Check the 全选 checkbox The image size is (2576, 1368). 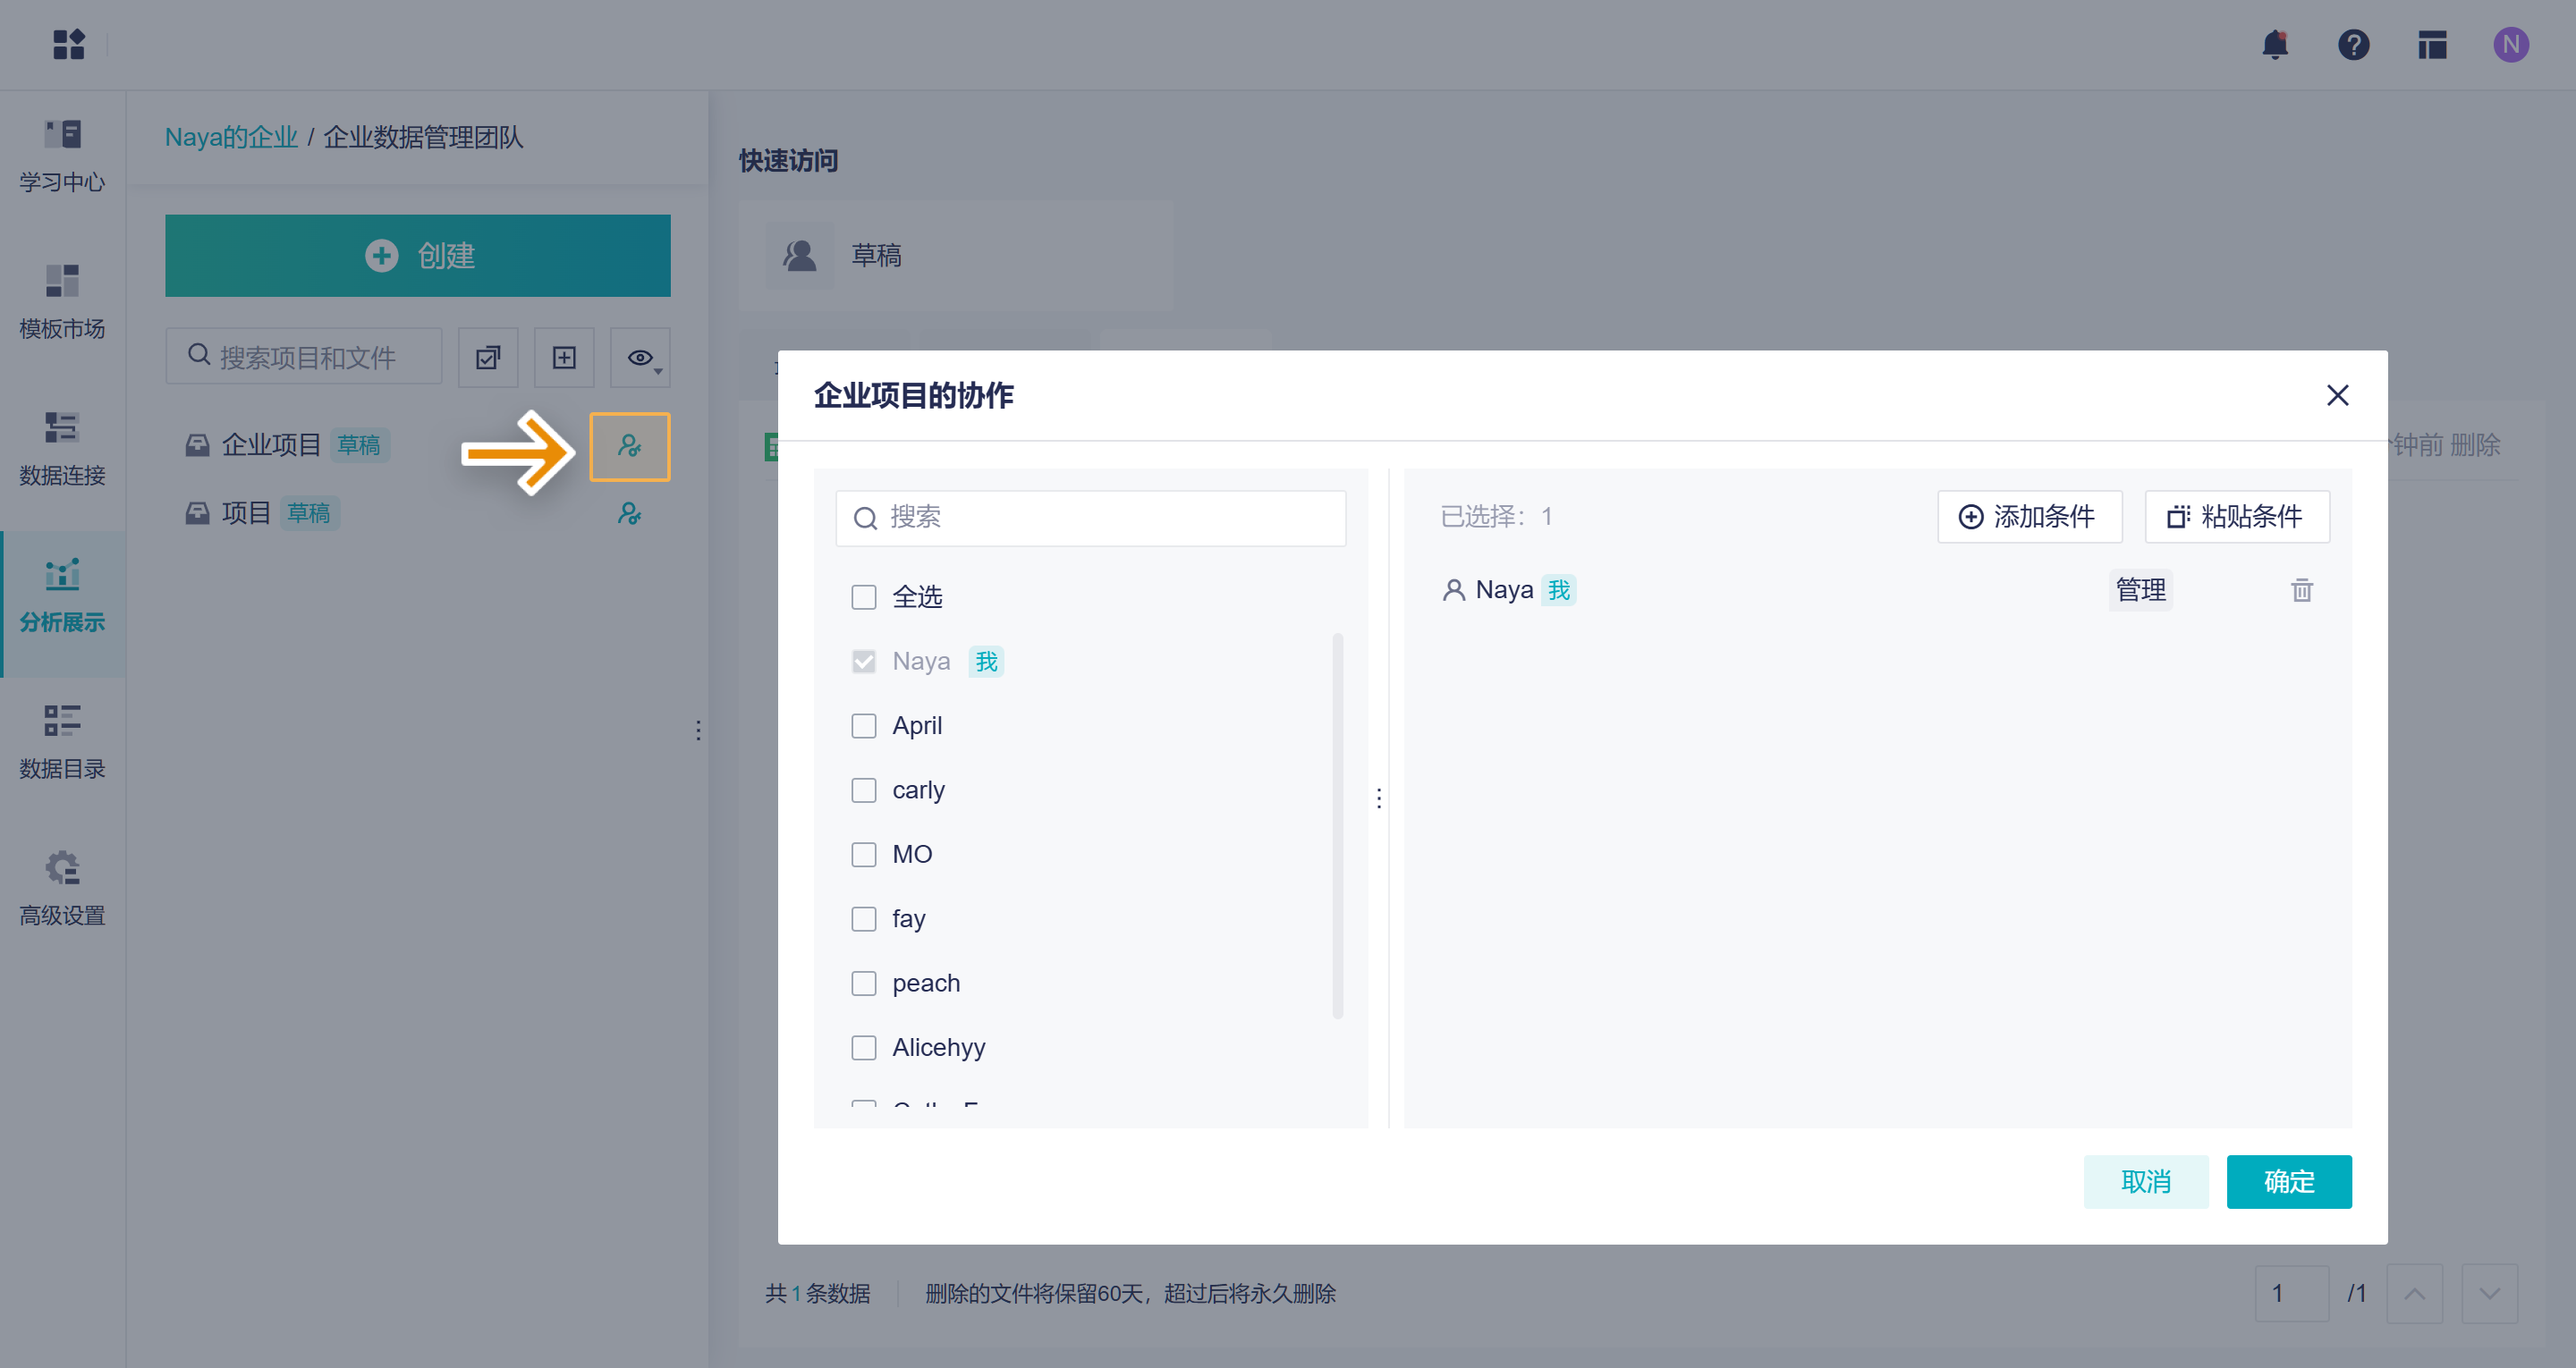pos(863,597)
